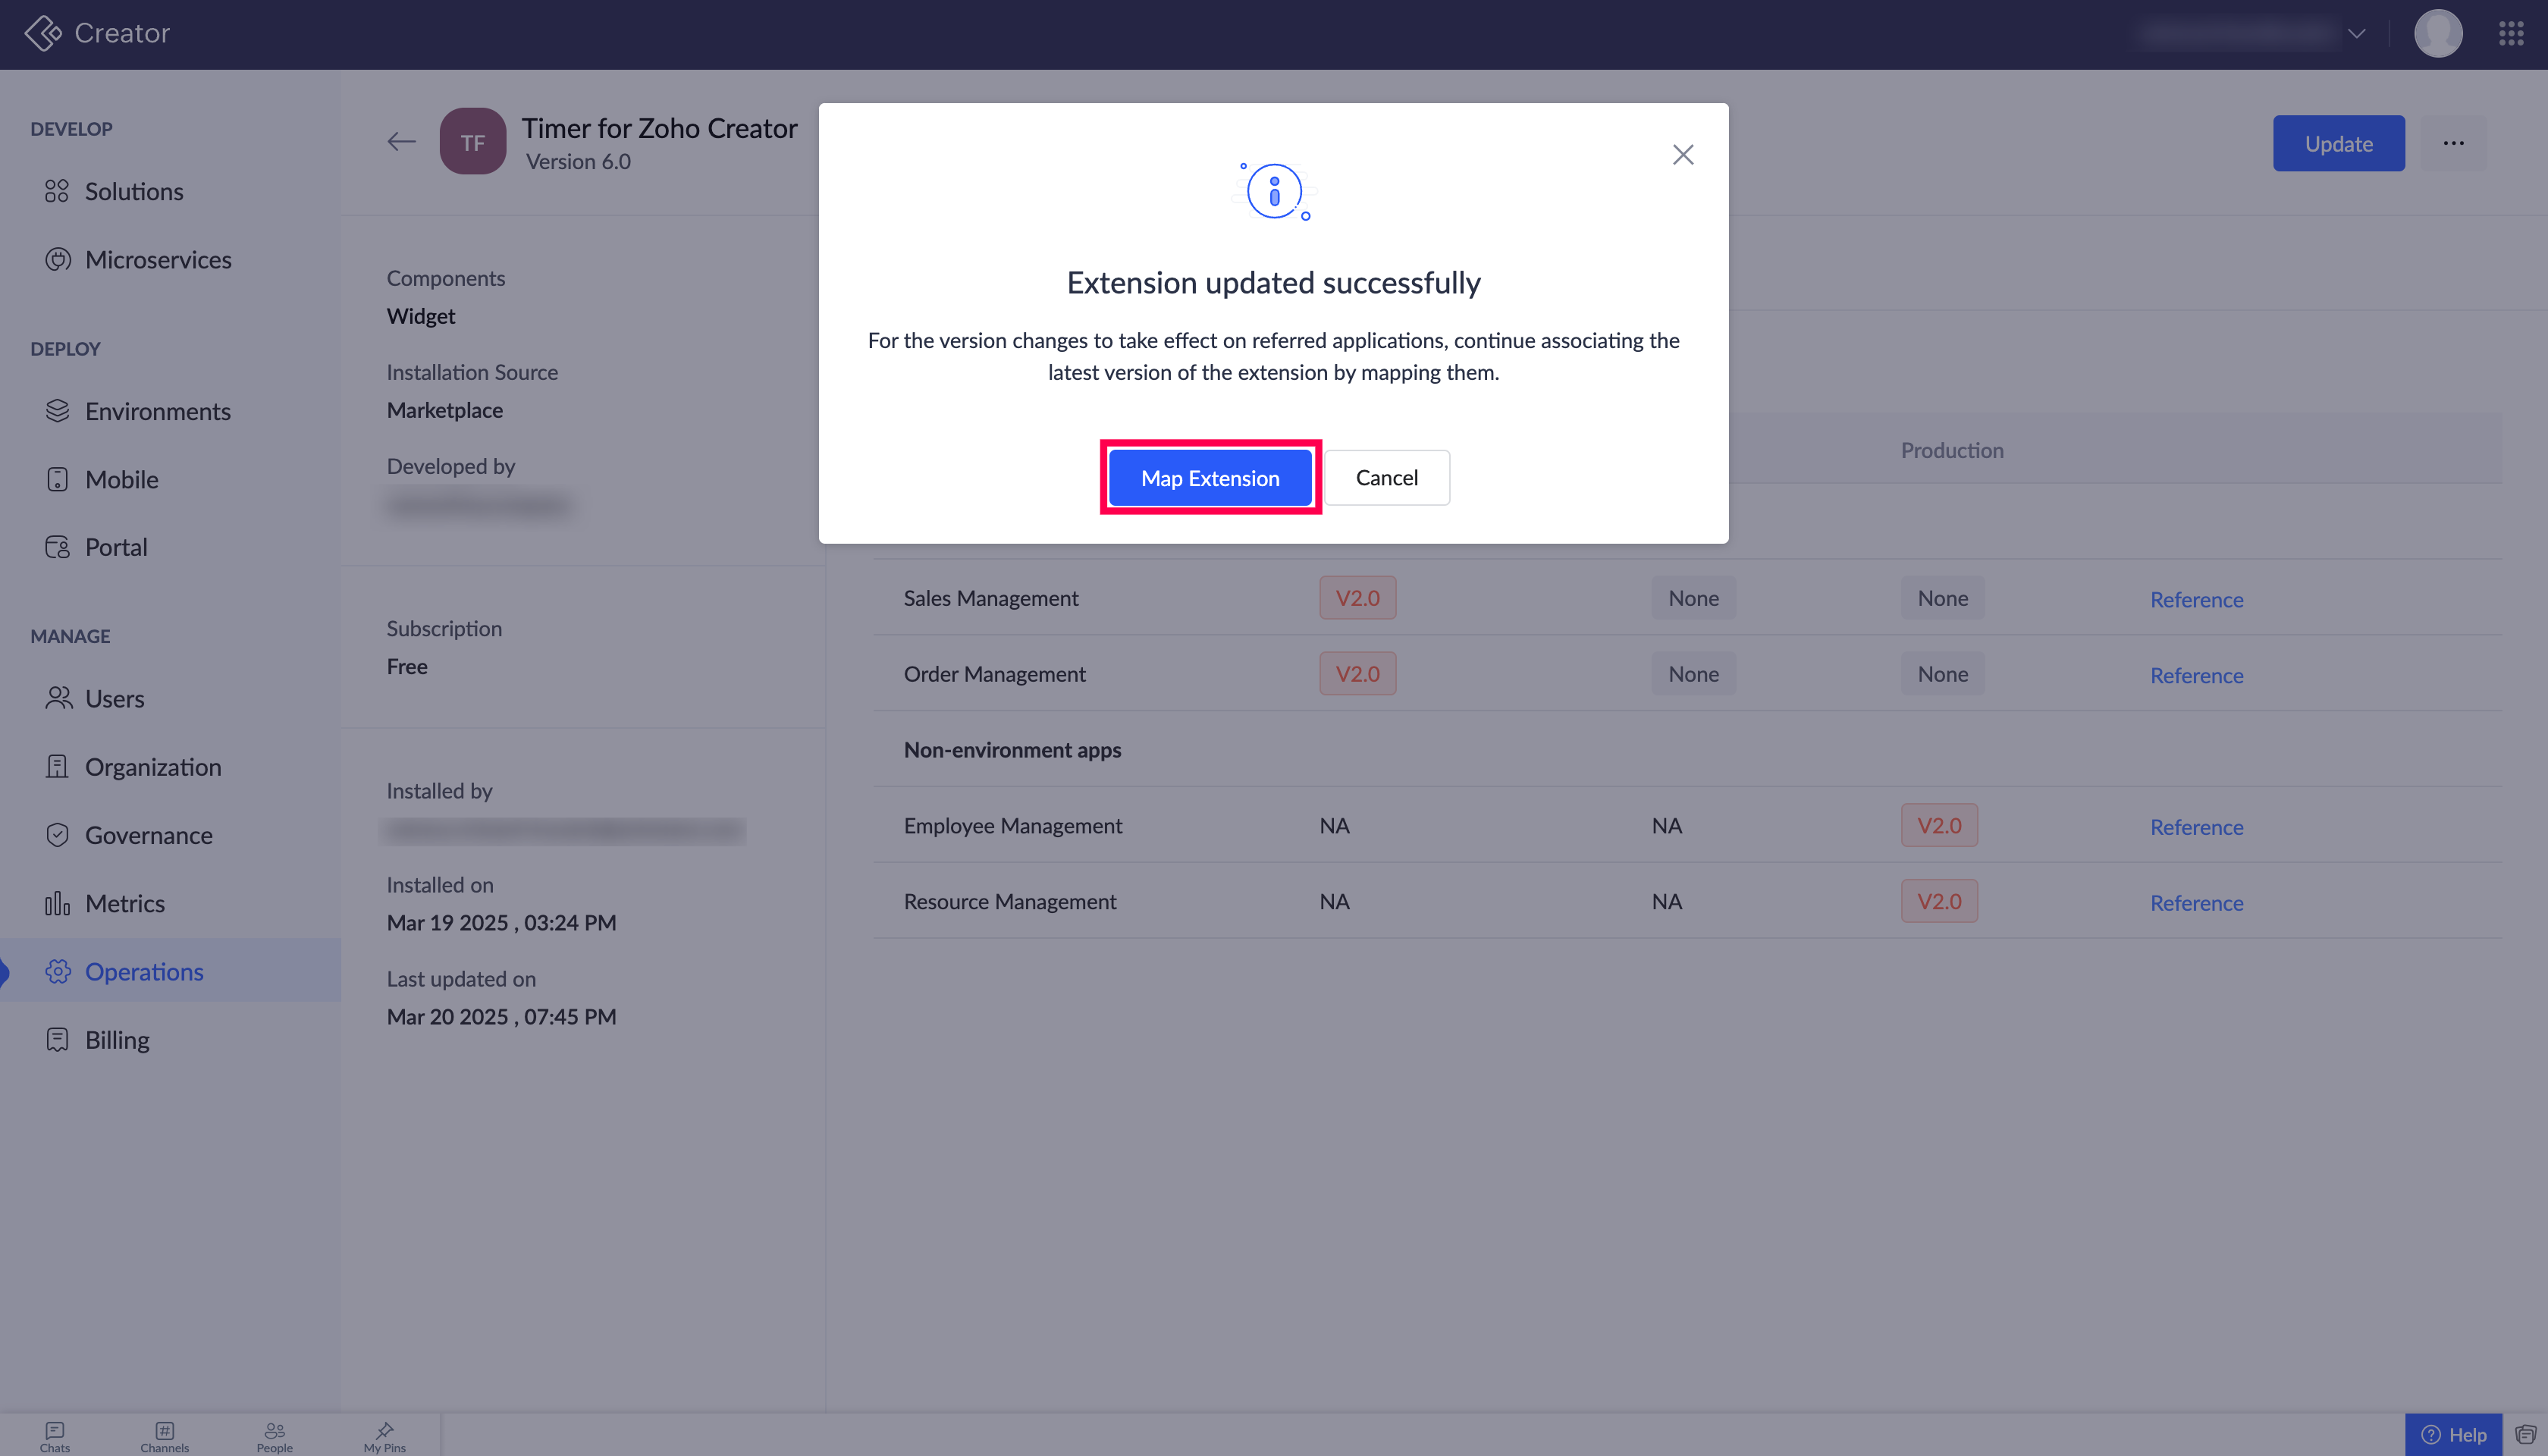Click the Billing icon in sidebar
The width and height of the screenshot is (2548, 1456).
[x=57, y=1040]
